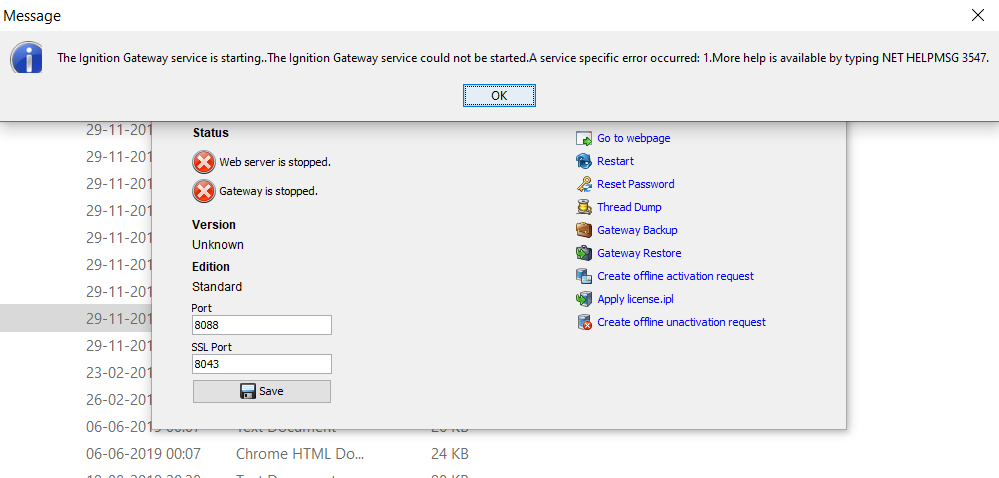The height and width of the screenshot is (478, 999).
Task: Click OK in the Message dialog
Action: 500,96
